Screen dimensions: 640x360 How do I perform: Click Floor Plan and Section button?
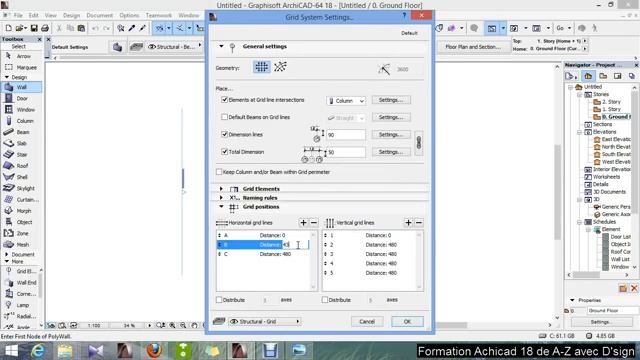click(473, 47)
